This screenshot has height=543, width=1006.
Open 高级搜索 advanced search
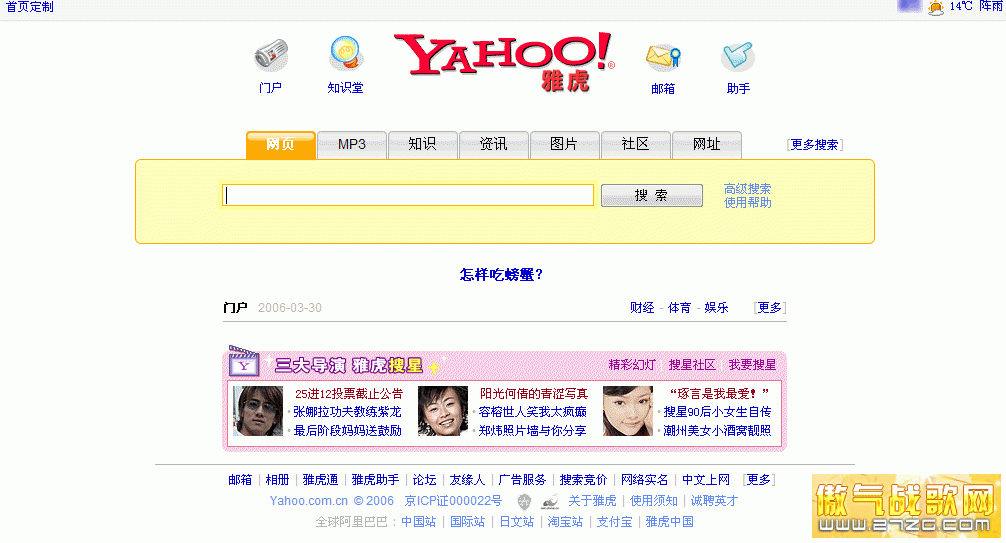[747, 189]
